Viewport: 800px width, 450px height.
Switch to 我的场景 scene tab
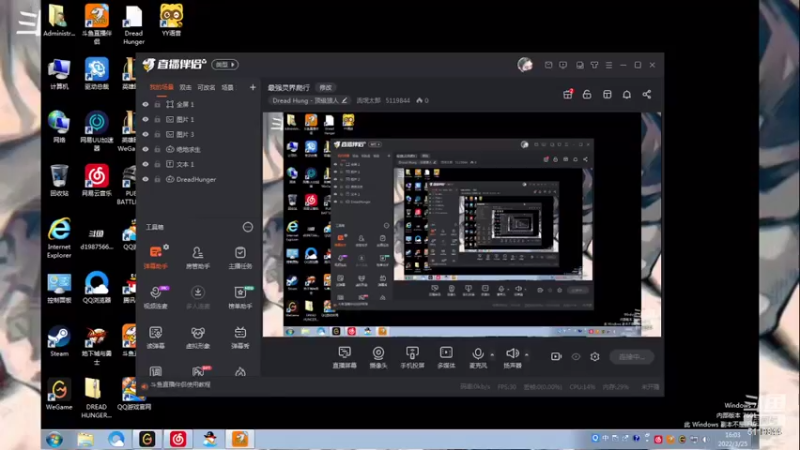point(161,88)
